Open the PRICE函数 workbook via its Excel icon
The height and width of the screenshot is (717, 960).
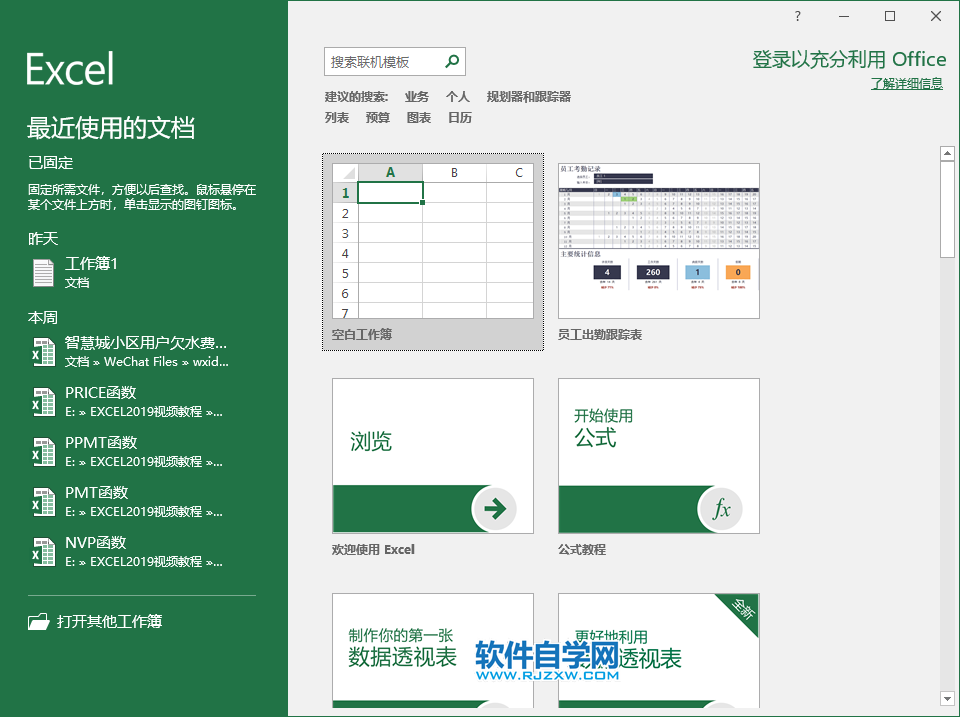42,401
